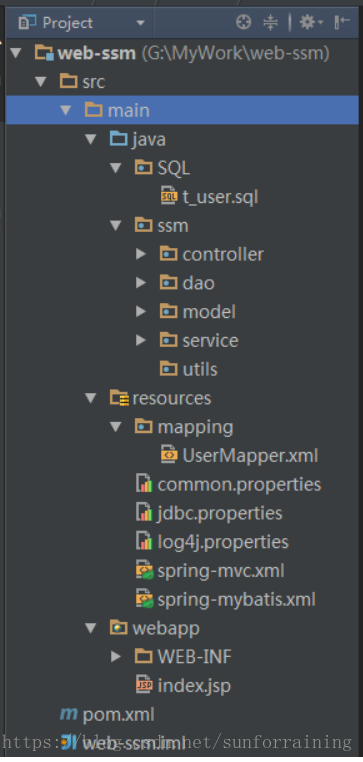Collapse the main folder arrow
Viewport: 363px width, 762px height.
pos(66,110)
